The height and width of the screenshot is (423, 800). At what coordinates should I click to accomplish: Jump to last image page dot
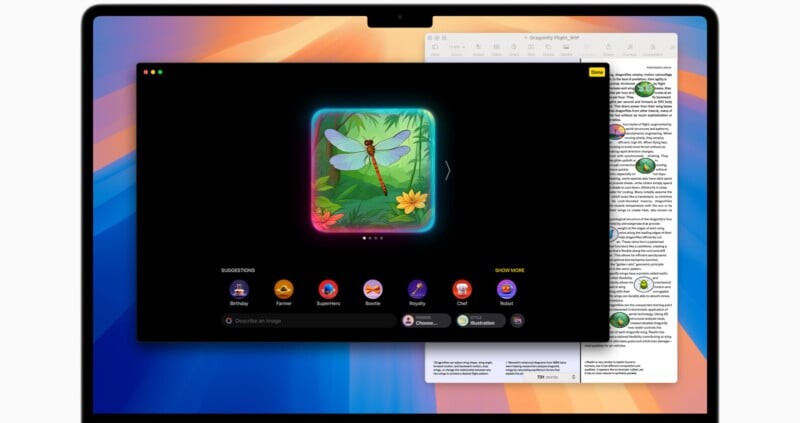pyautogui.click(x=381, y=239)
